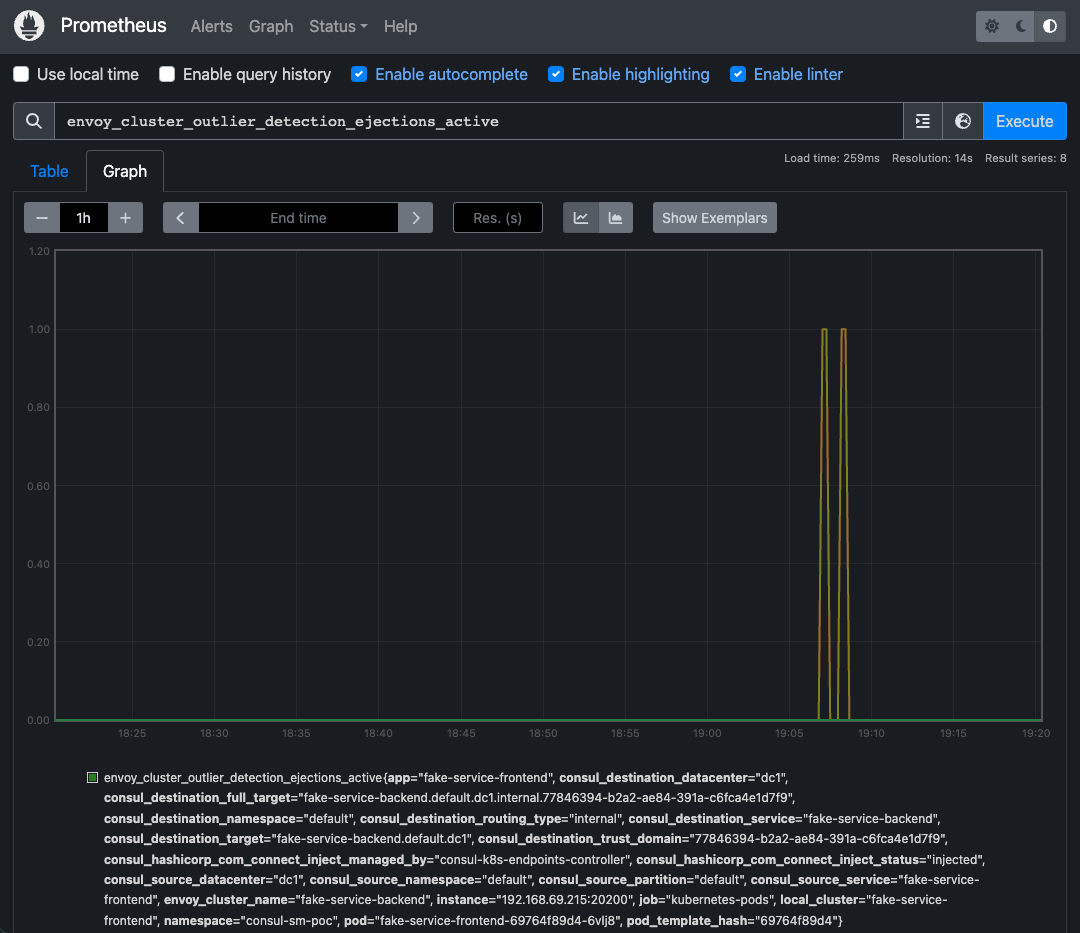Click the Prometheus torch logo
Viewport: 1080px width, 933px height.
click(29, 25)
